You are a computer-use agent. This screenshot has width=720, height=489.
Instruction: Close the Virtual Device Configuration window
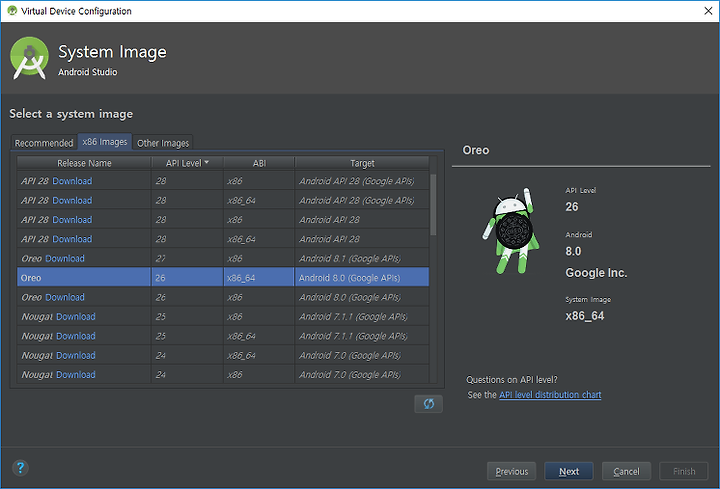tap(708, 11)
